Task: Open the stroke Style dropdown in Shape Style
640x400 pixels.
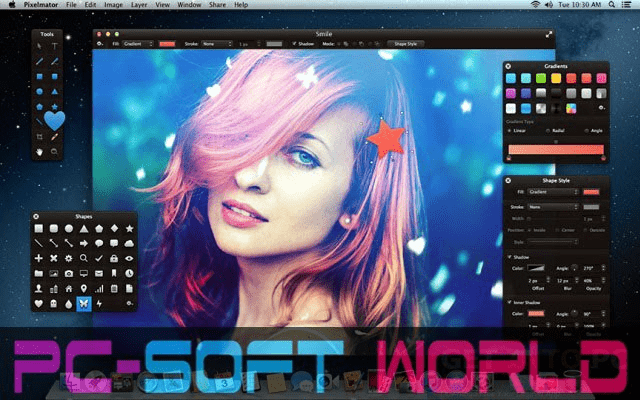Action: (553, 242)
